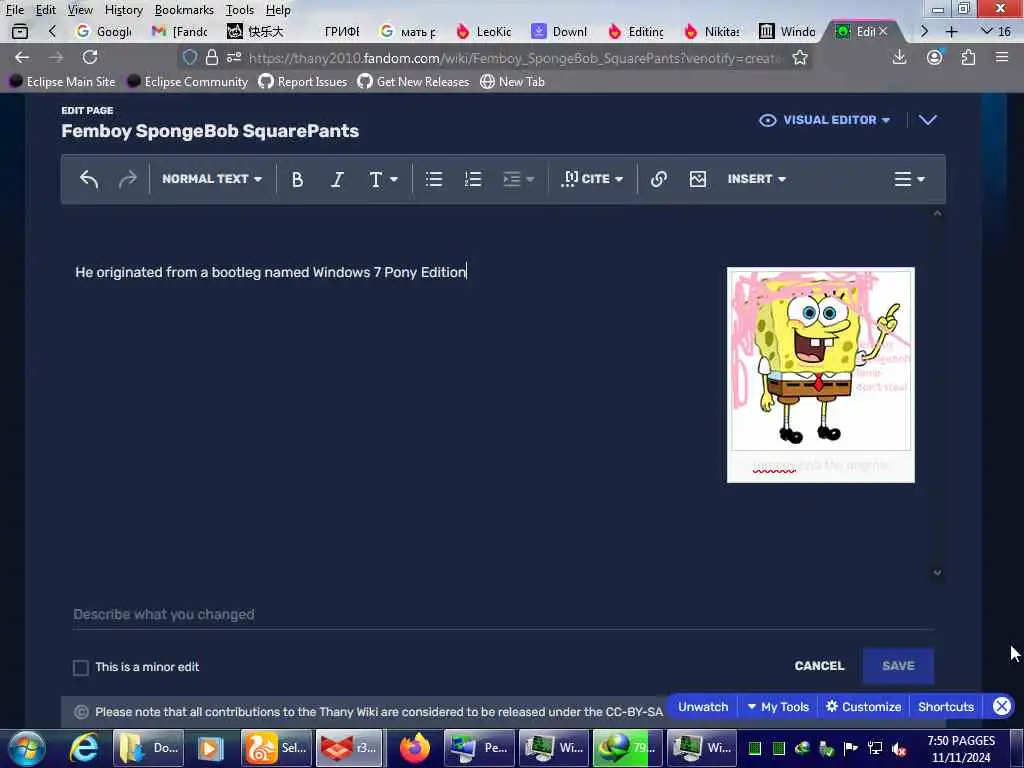Click the image caption text

pyautogui.click(x=821, y=466)
